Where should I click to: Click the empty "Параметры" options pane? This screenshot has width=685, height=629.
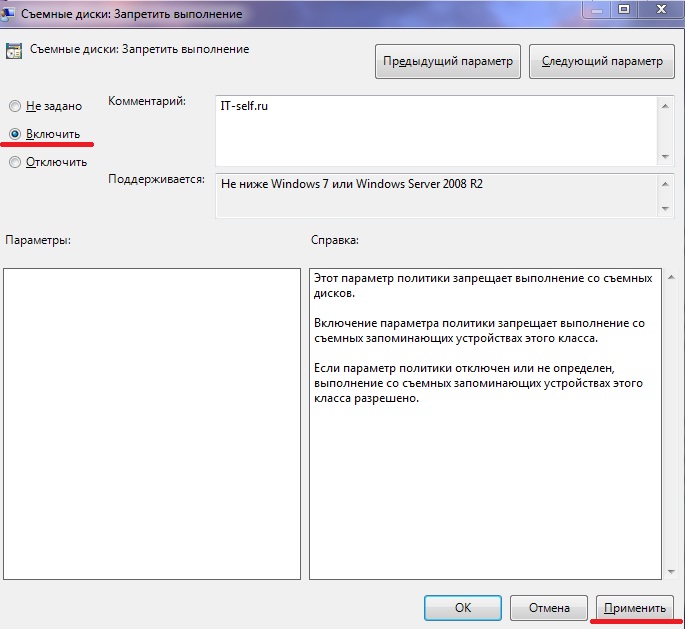pyautogui.click(x=152, y=424)
